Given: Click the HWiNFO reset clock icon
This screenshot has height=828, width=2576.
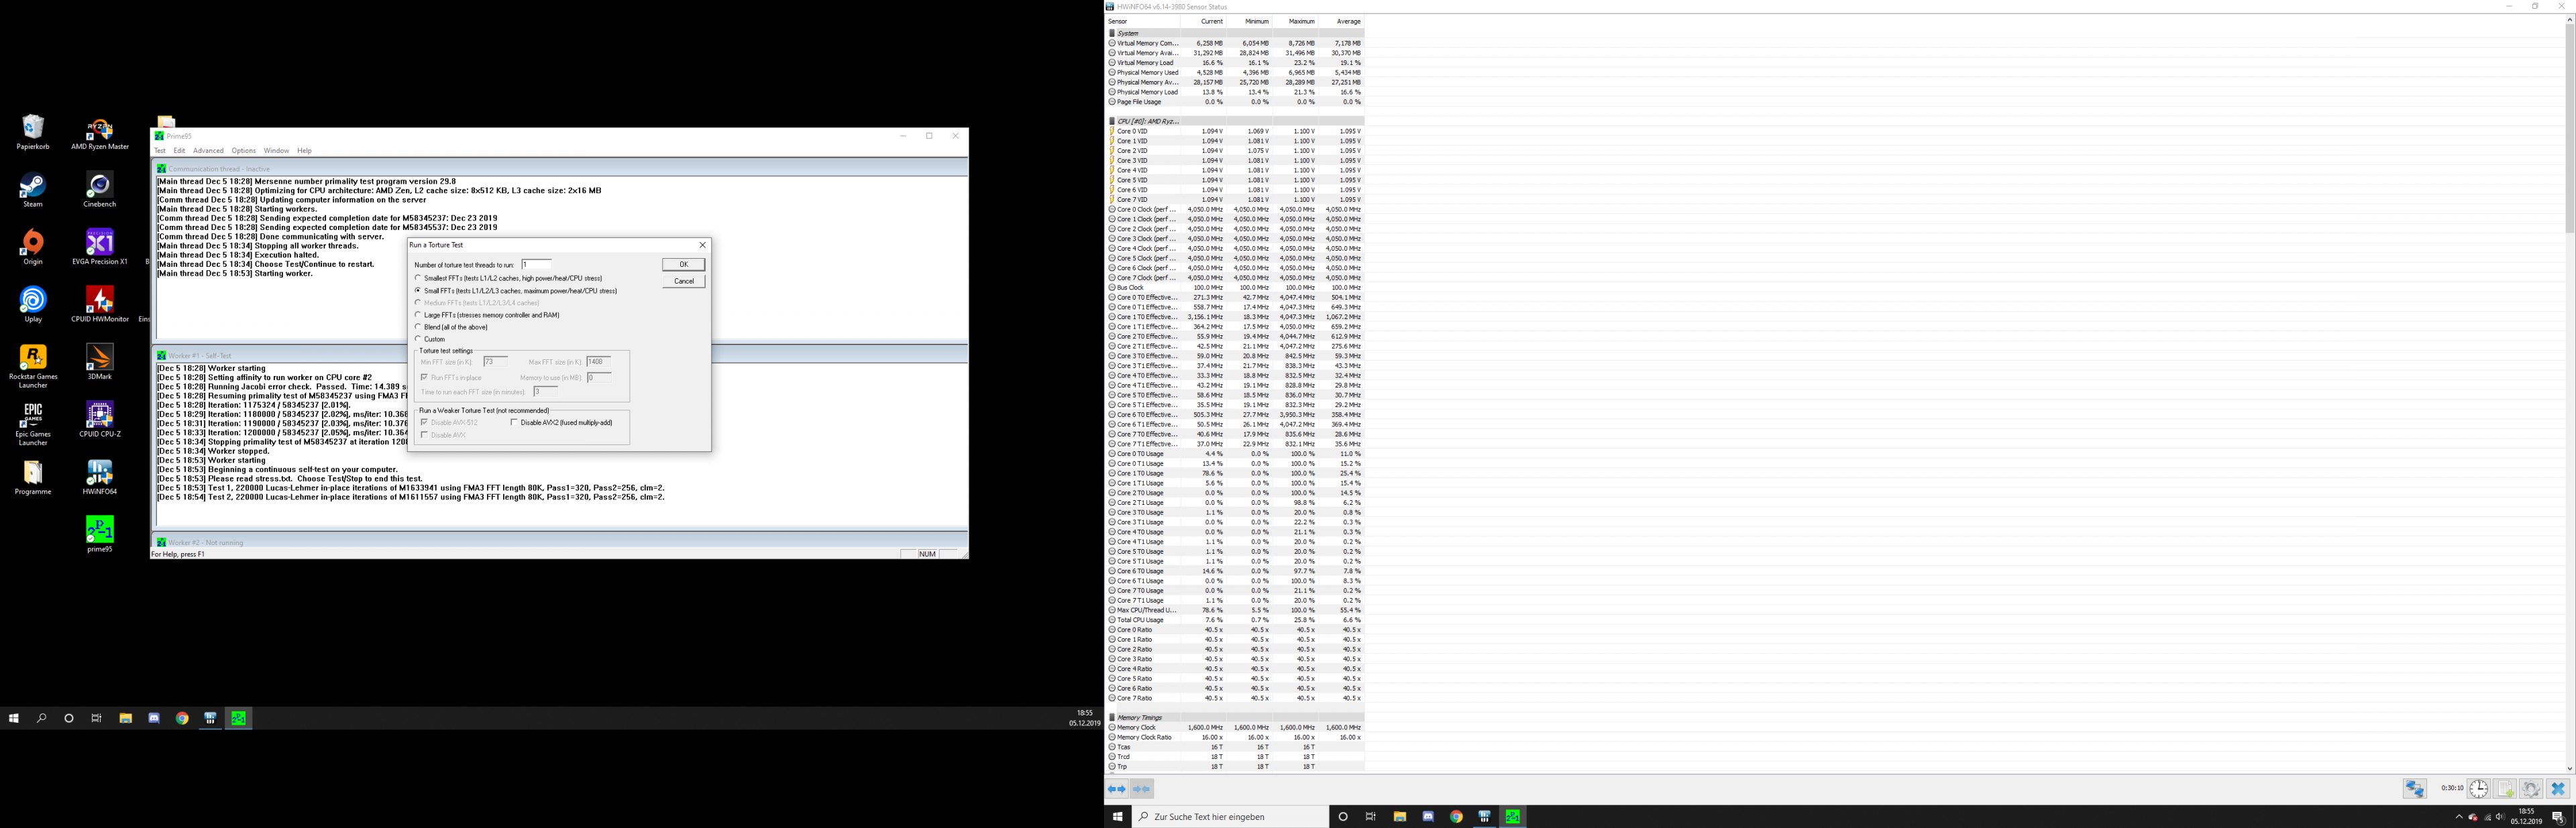Looking at the screenshot, I should pos(2478,789).
